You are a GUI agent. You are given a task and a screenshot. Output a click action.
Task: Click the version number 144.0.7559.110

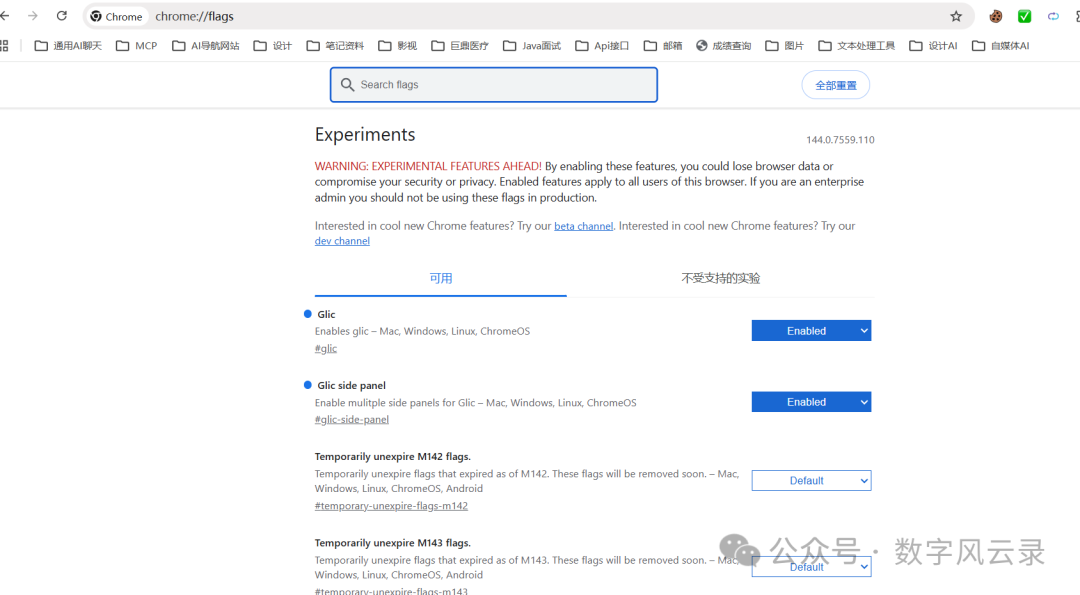[x=840, y=140]
